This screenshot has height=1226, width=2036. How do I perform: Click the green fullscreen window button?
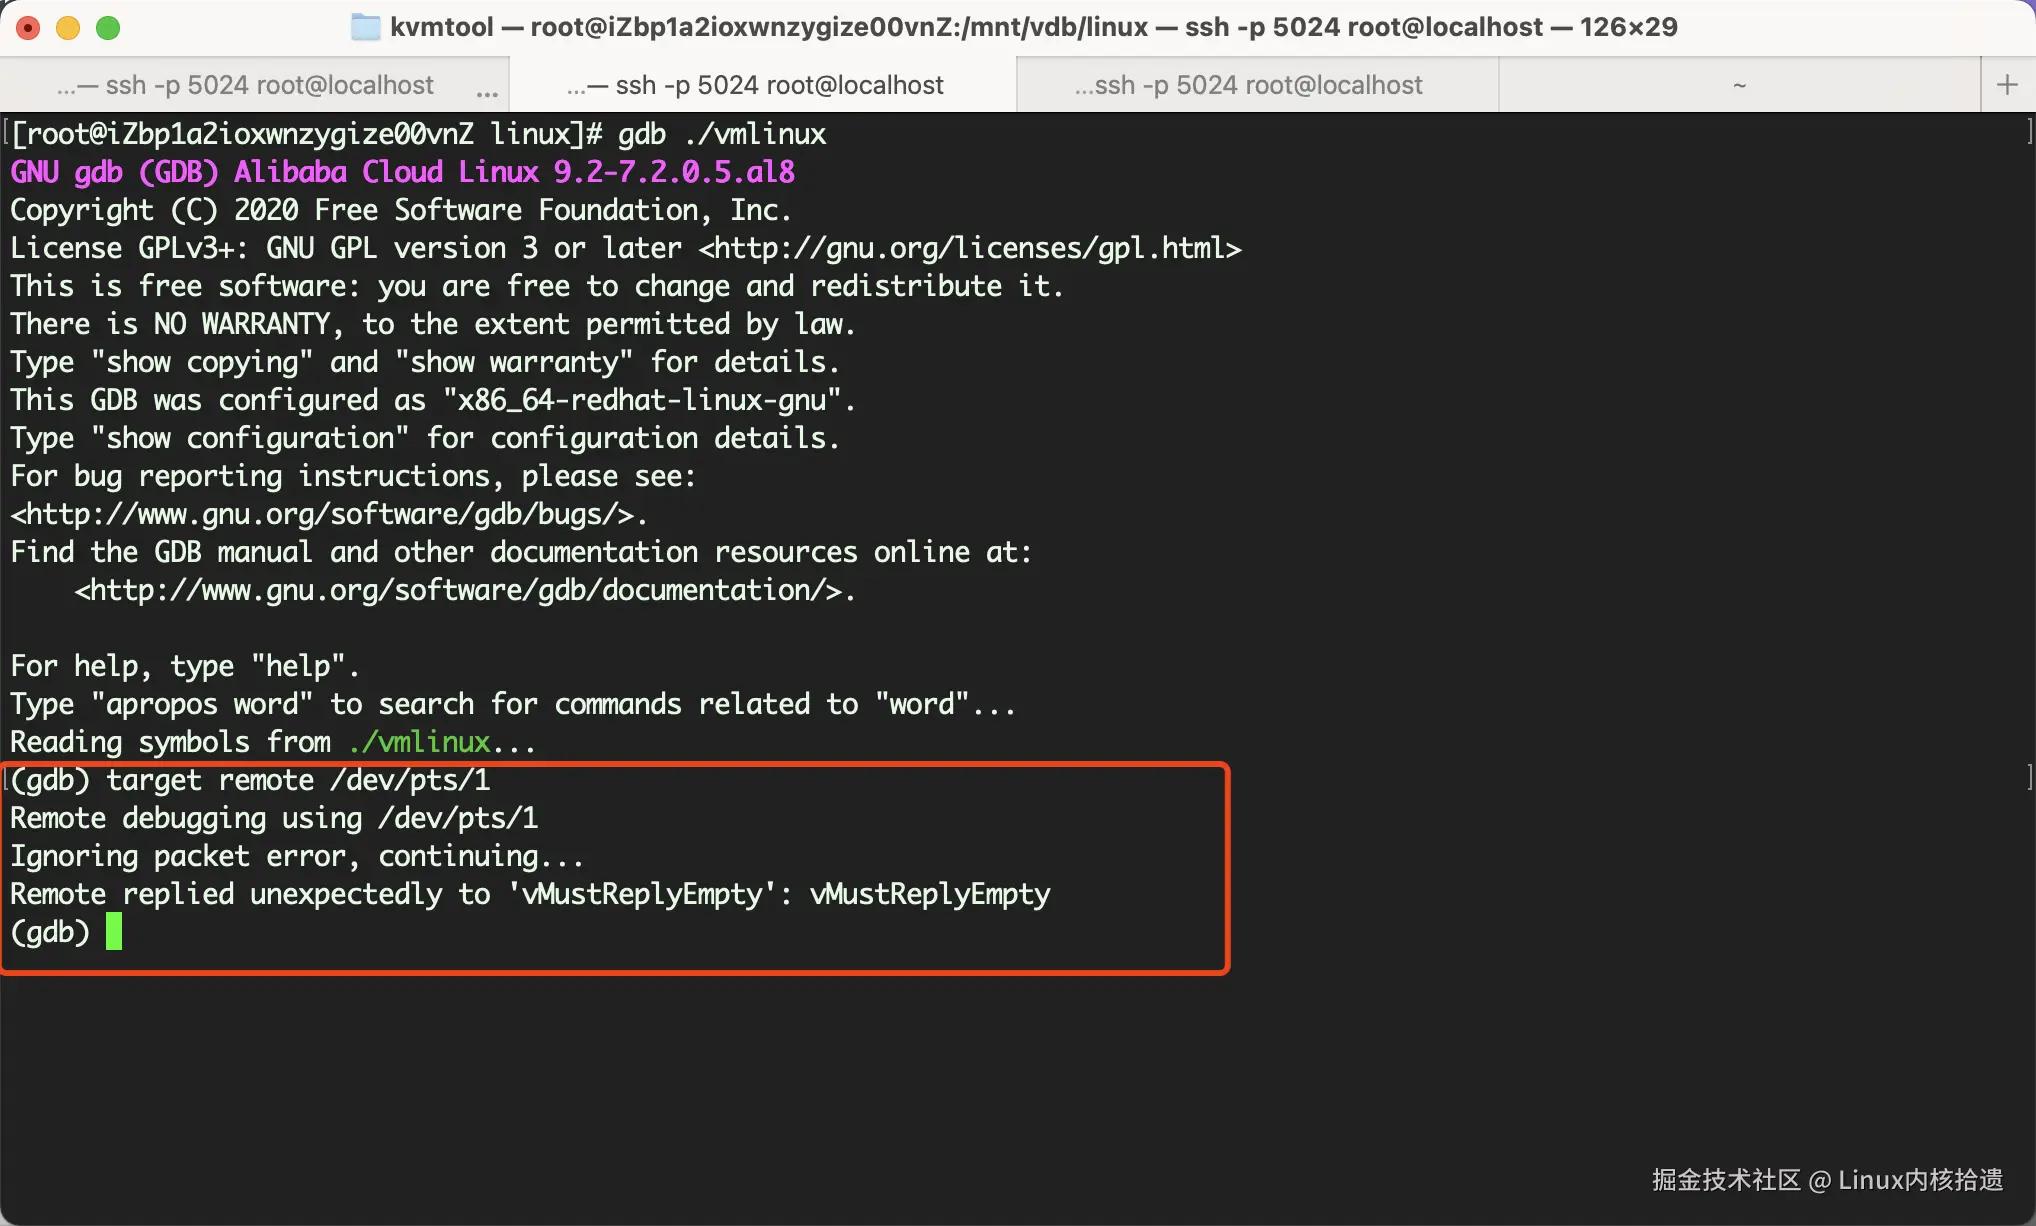click(108, 28)
